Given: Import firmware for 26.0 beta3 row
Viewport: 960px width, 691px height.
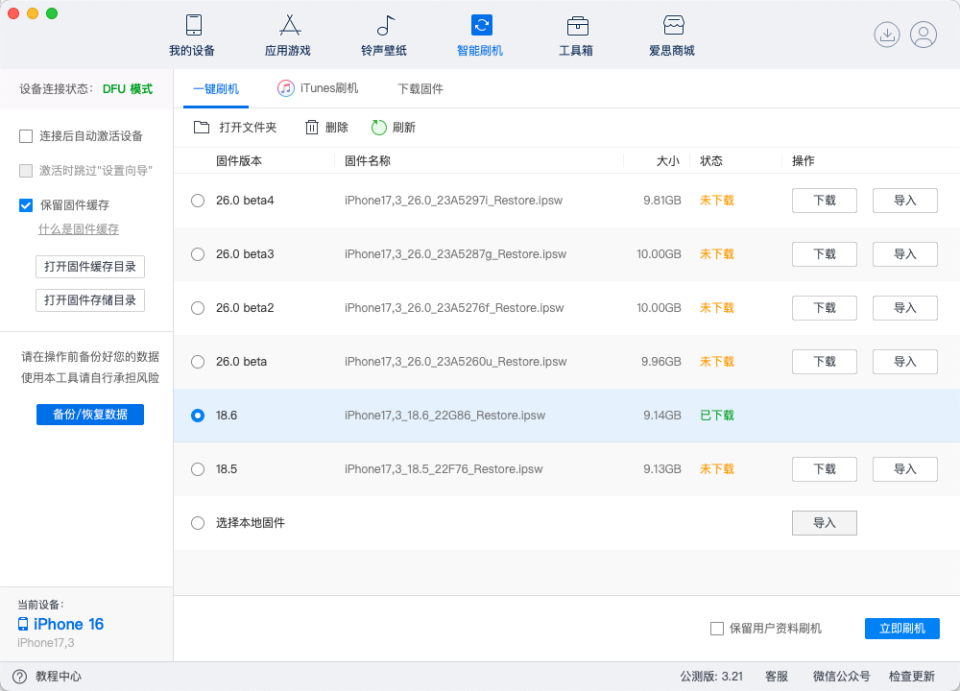Looking at the screenshot, I should [x=905, y=254].
